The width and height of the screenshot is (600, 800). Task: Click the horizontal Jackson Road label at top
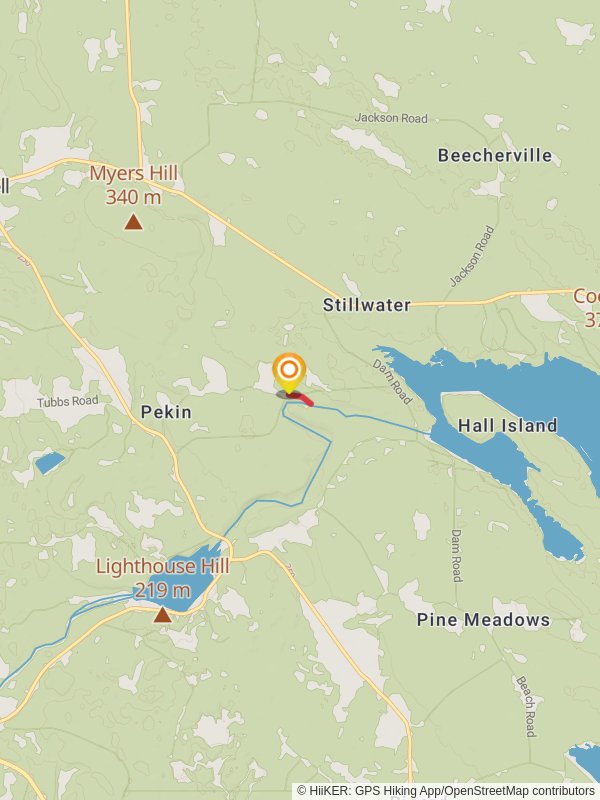(x=391, y=118)
